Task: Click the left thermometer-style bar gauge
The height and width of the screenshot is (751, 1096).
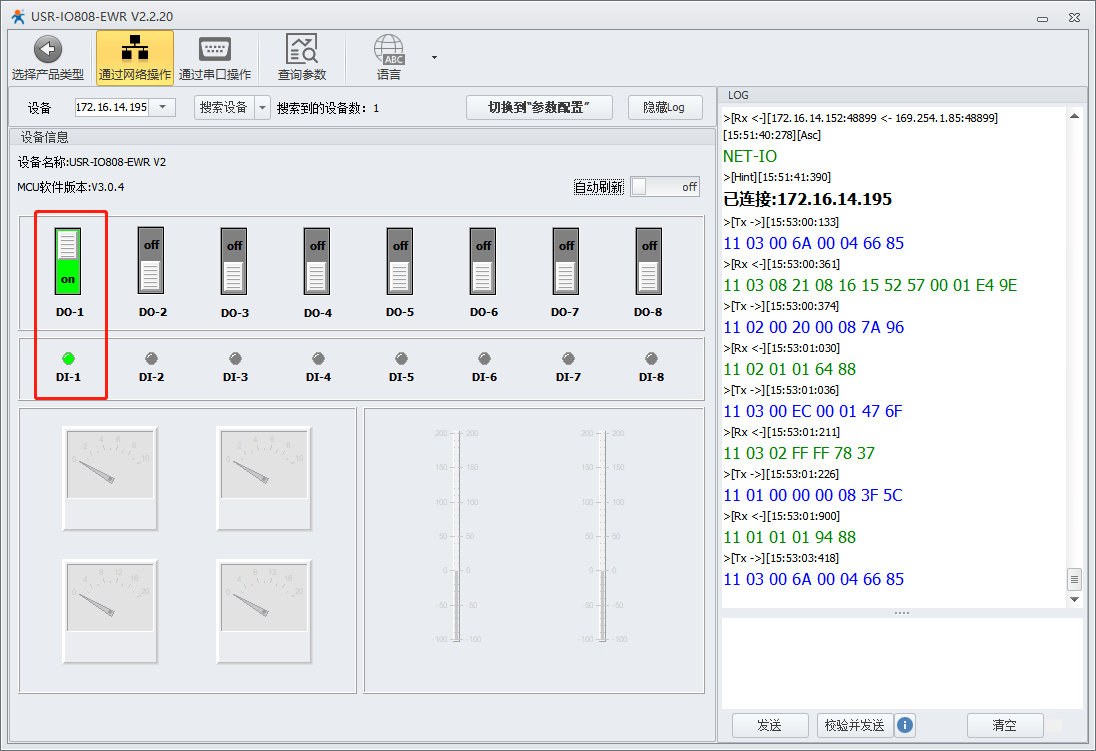Action: point(457,536)
